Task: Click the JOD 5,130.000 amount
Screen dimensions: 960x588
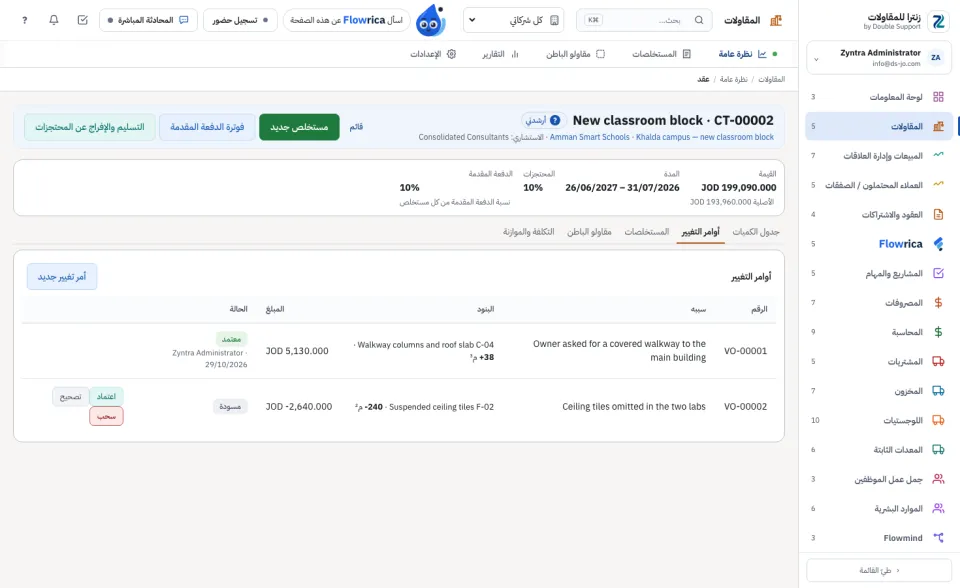Action: pos(297,351)
